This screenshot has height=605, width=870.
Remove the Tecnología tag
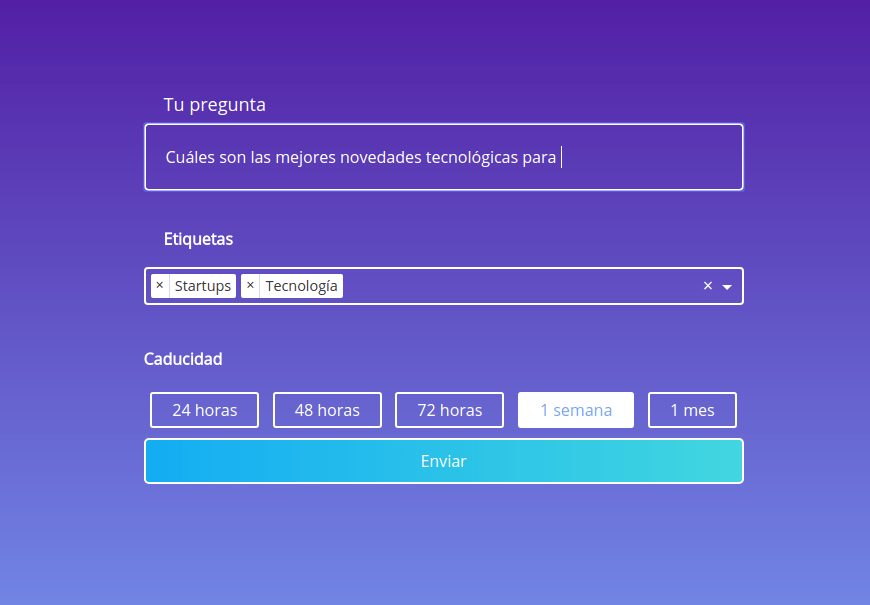250,286
